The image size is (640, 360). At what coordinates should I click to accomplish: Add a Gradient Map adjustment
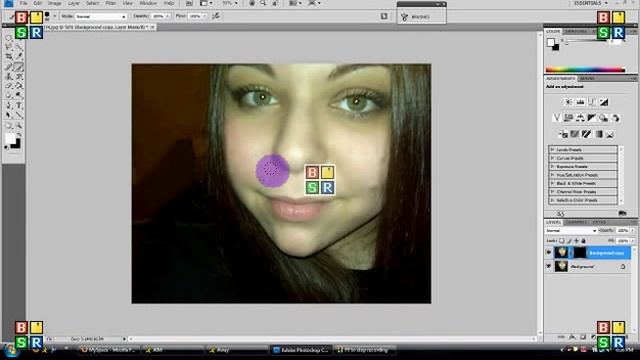point(598,134)
